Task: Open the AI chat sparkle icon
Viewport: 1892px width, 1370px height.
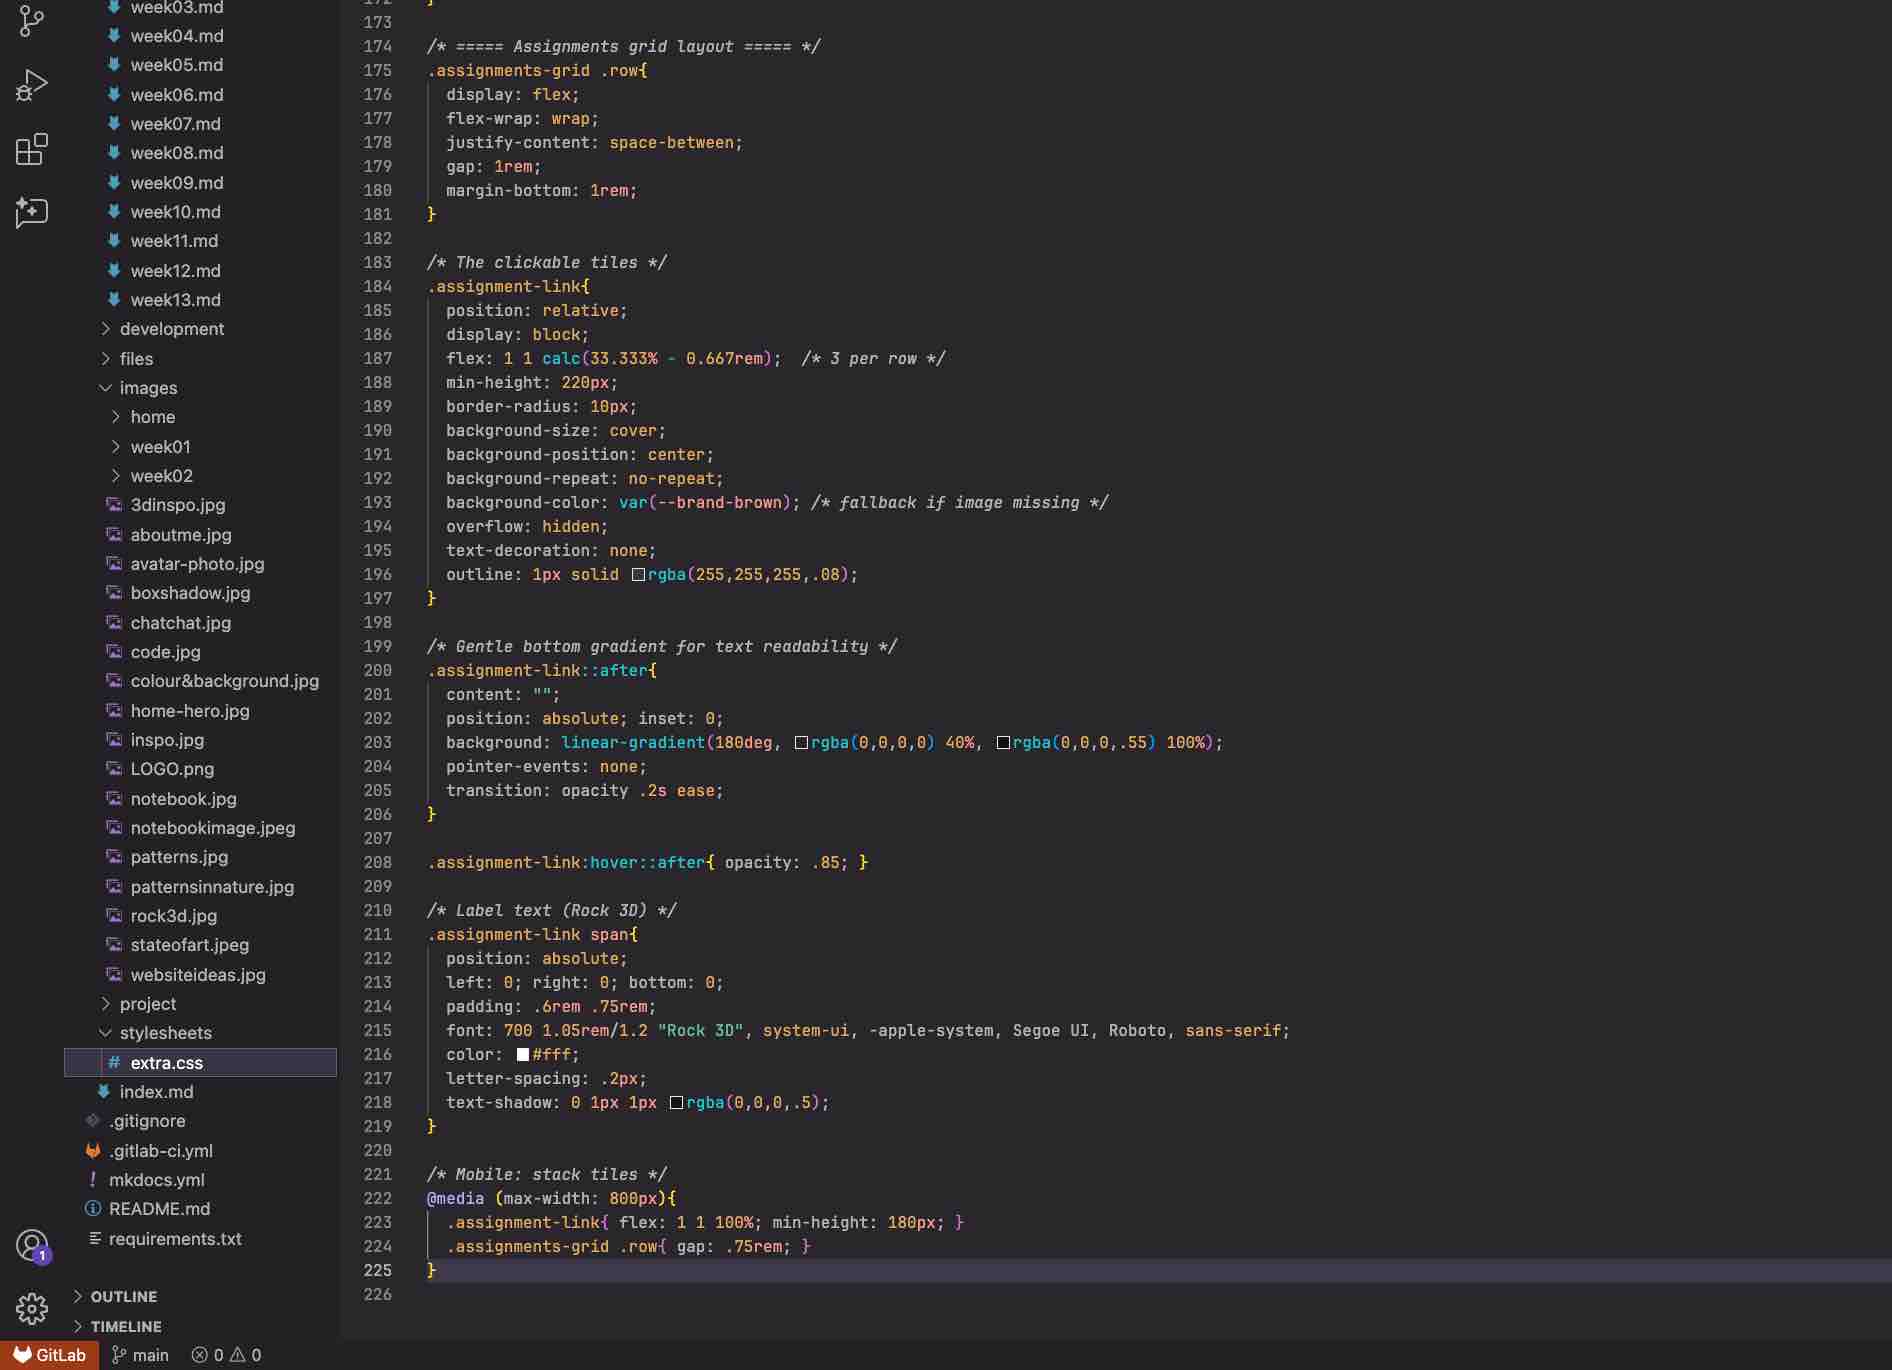Action: coord(32,212)
